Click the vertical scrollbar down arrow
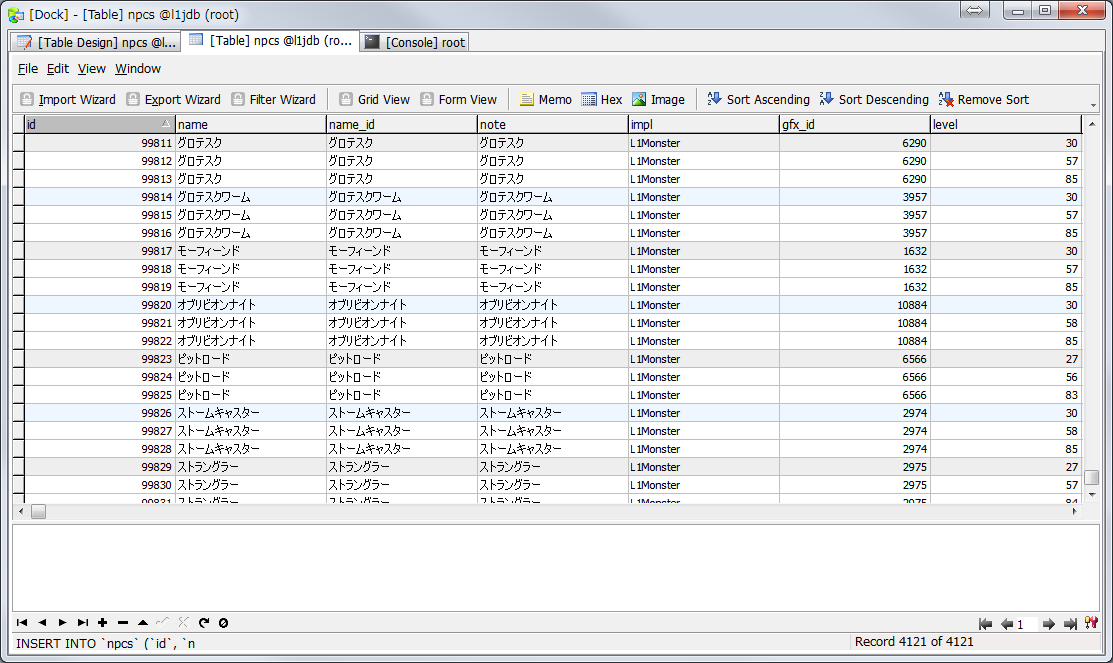 [1092, 495]
